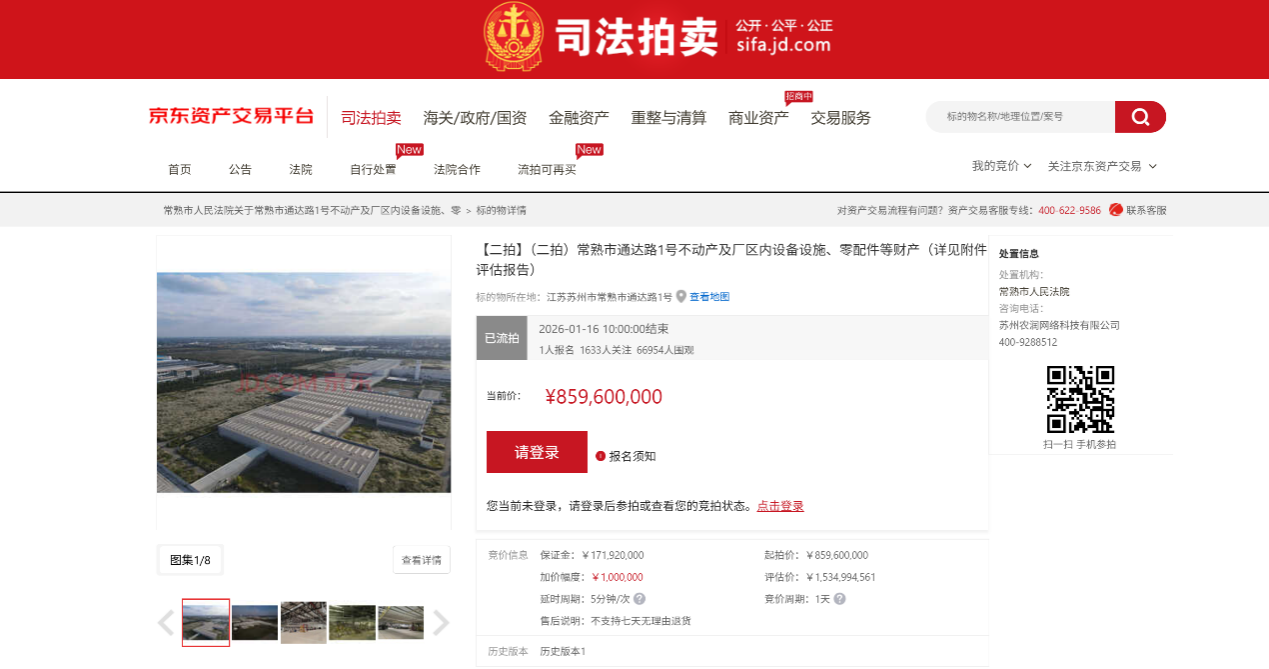Open 流拍可再买 menu item

547,170
